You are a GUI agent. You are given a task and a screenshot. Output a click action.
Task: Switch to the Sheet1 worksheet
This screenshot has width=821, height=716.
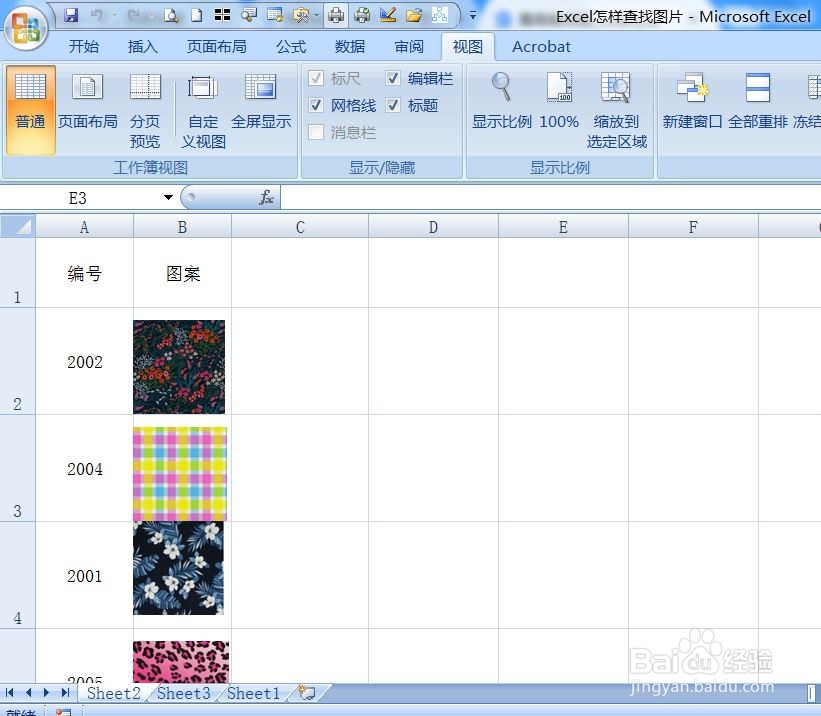point(252,693)
